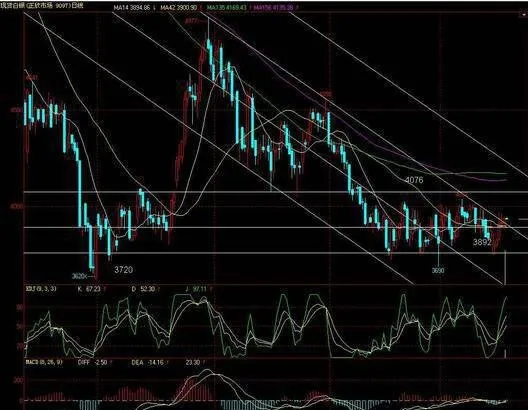528x410 pixels.
Task: Click the purple MA156 moving average label
Action: coord(273,7)
